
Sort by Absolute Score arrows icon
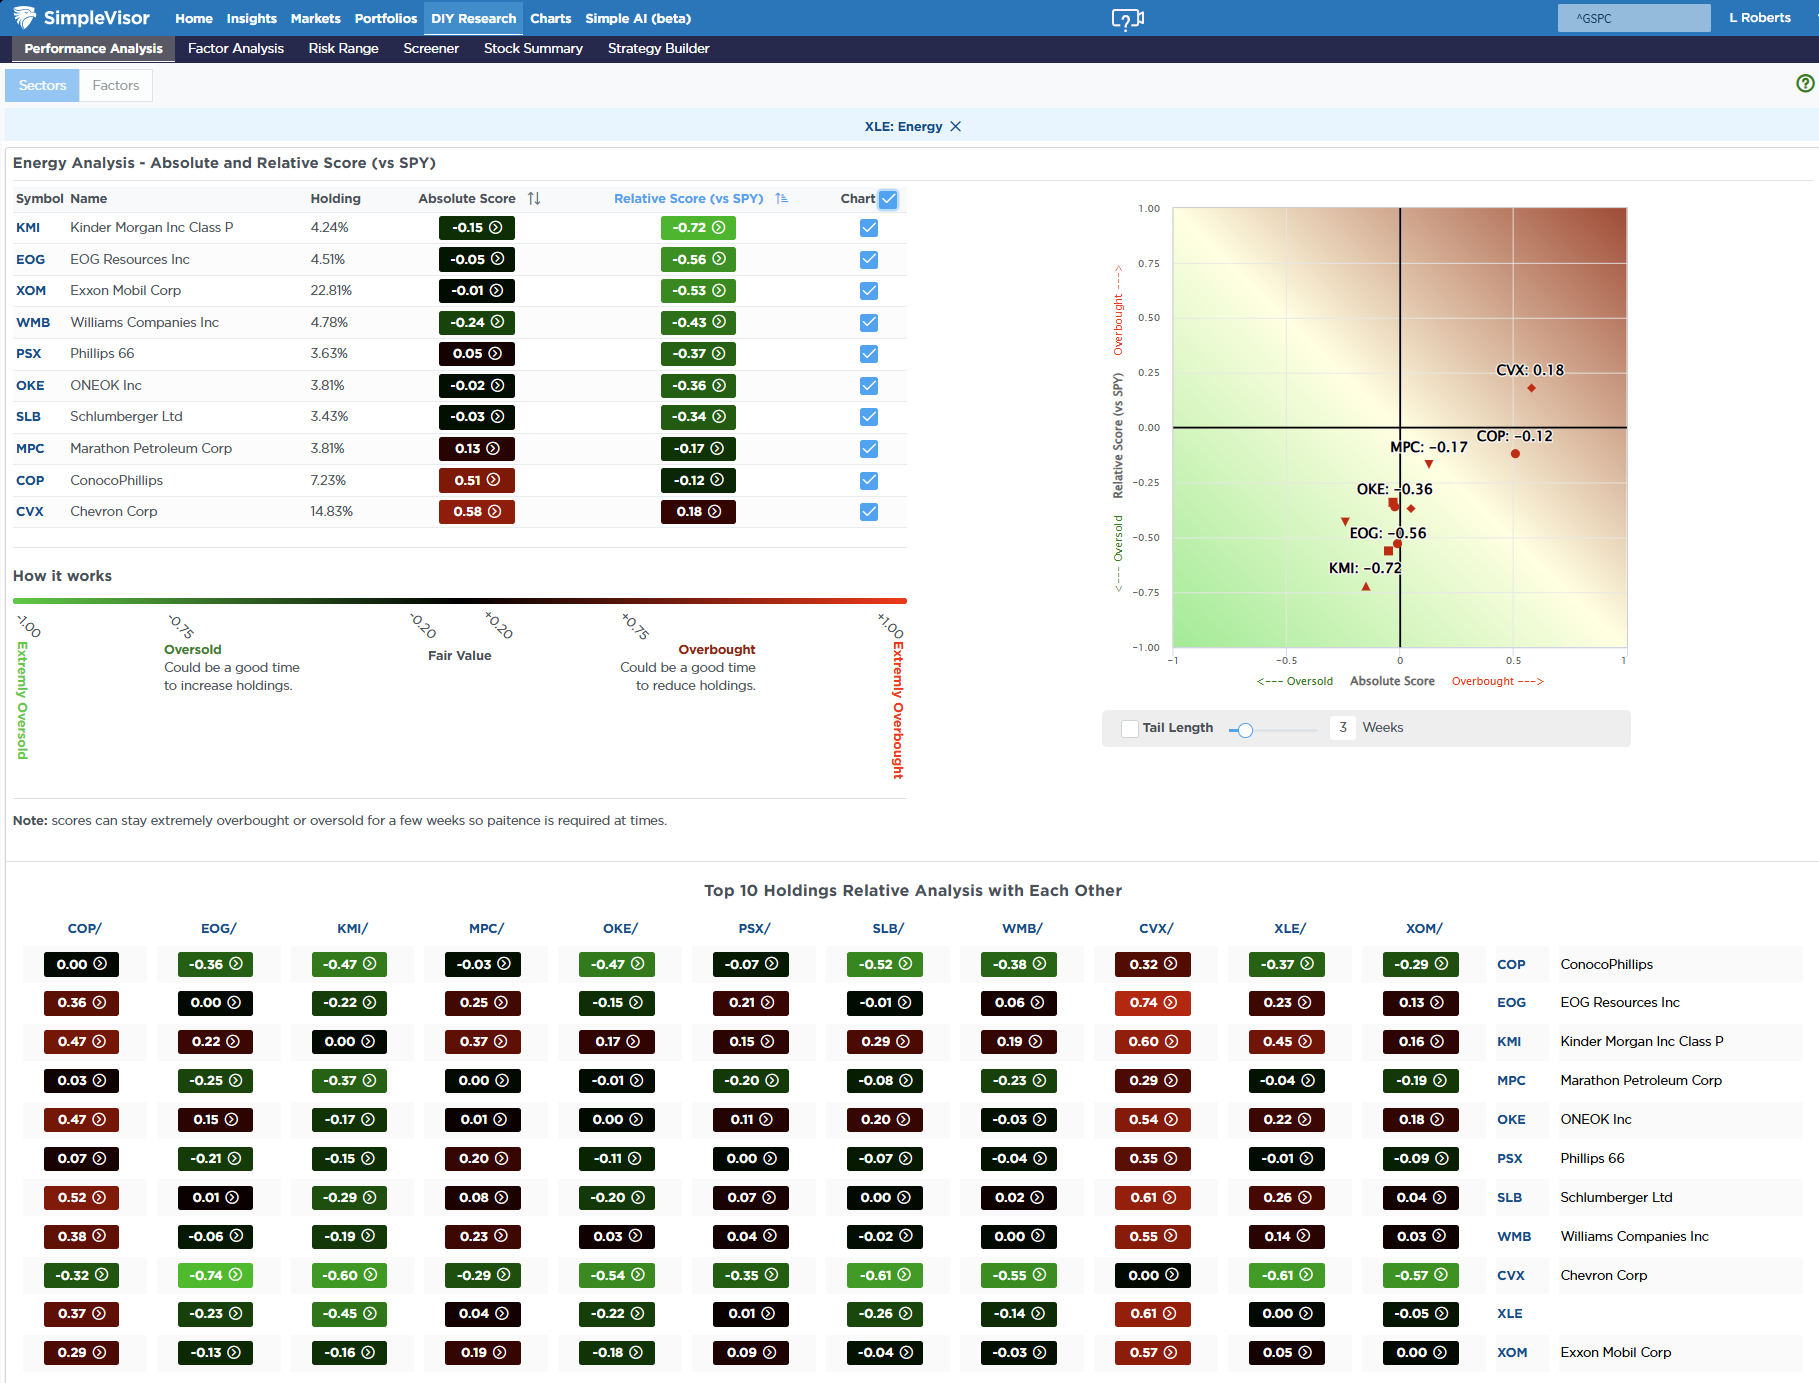[x=534, y=199]
